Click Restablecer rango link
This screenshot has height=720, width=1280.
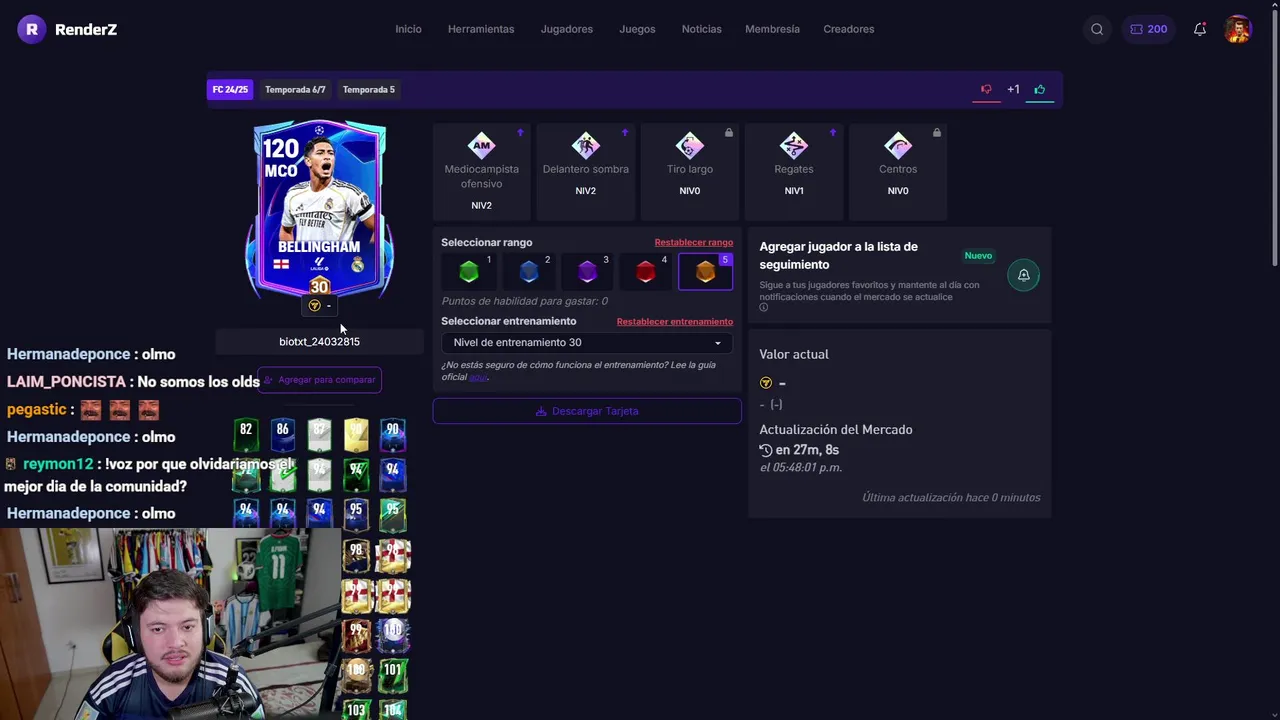click(x=693, y=242)
